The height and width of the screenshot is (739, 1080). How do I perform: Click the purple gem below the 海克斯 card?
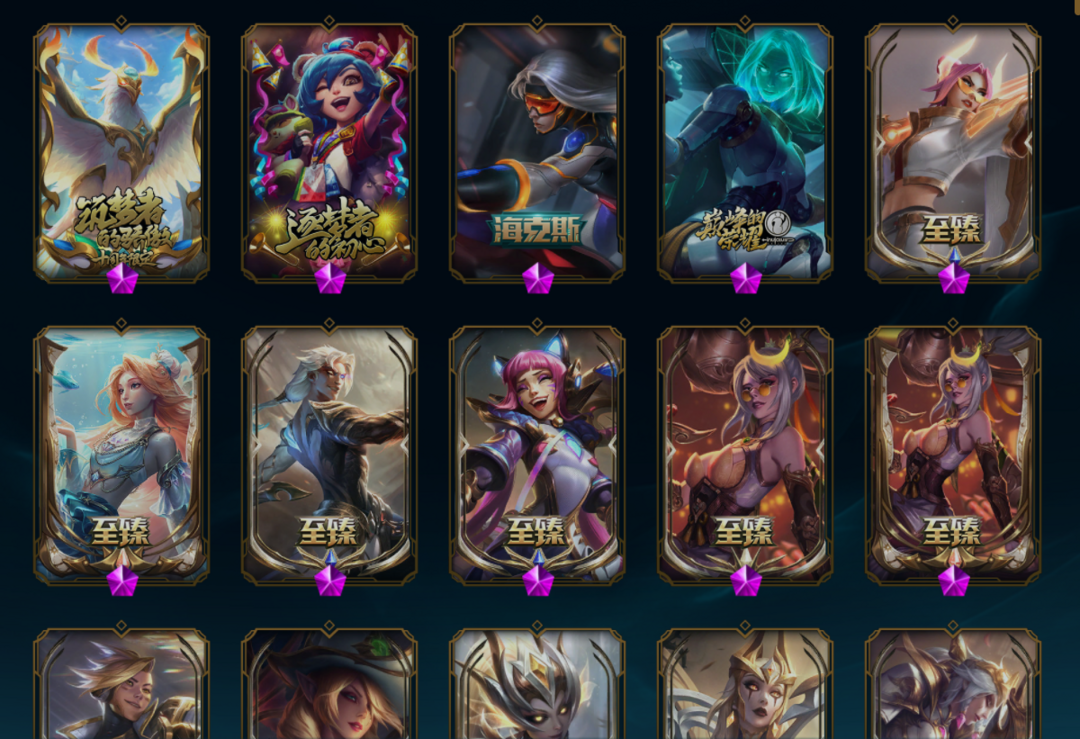pos(538,280)
